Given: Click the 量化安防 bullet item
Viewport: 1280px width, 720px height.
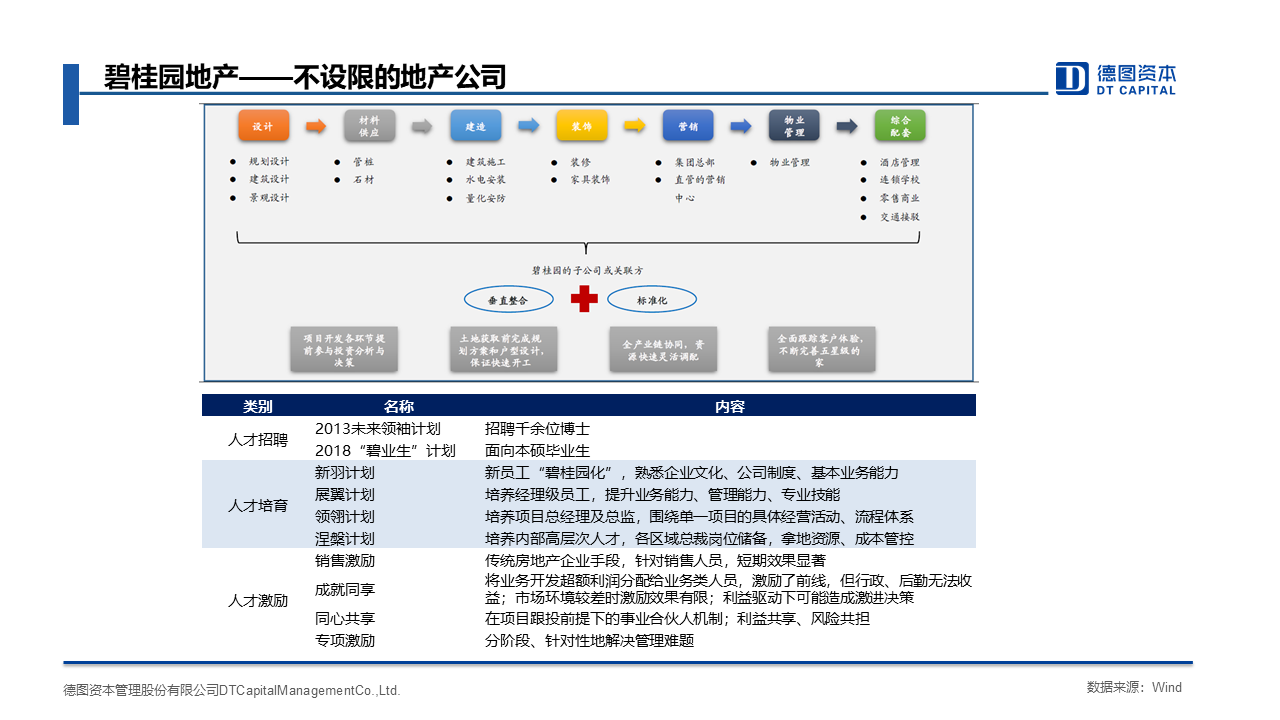Looking at the screenshot, I should click(x=486, y=198).
